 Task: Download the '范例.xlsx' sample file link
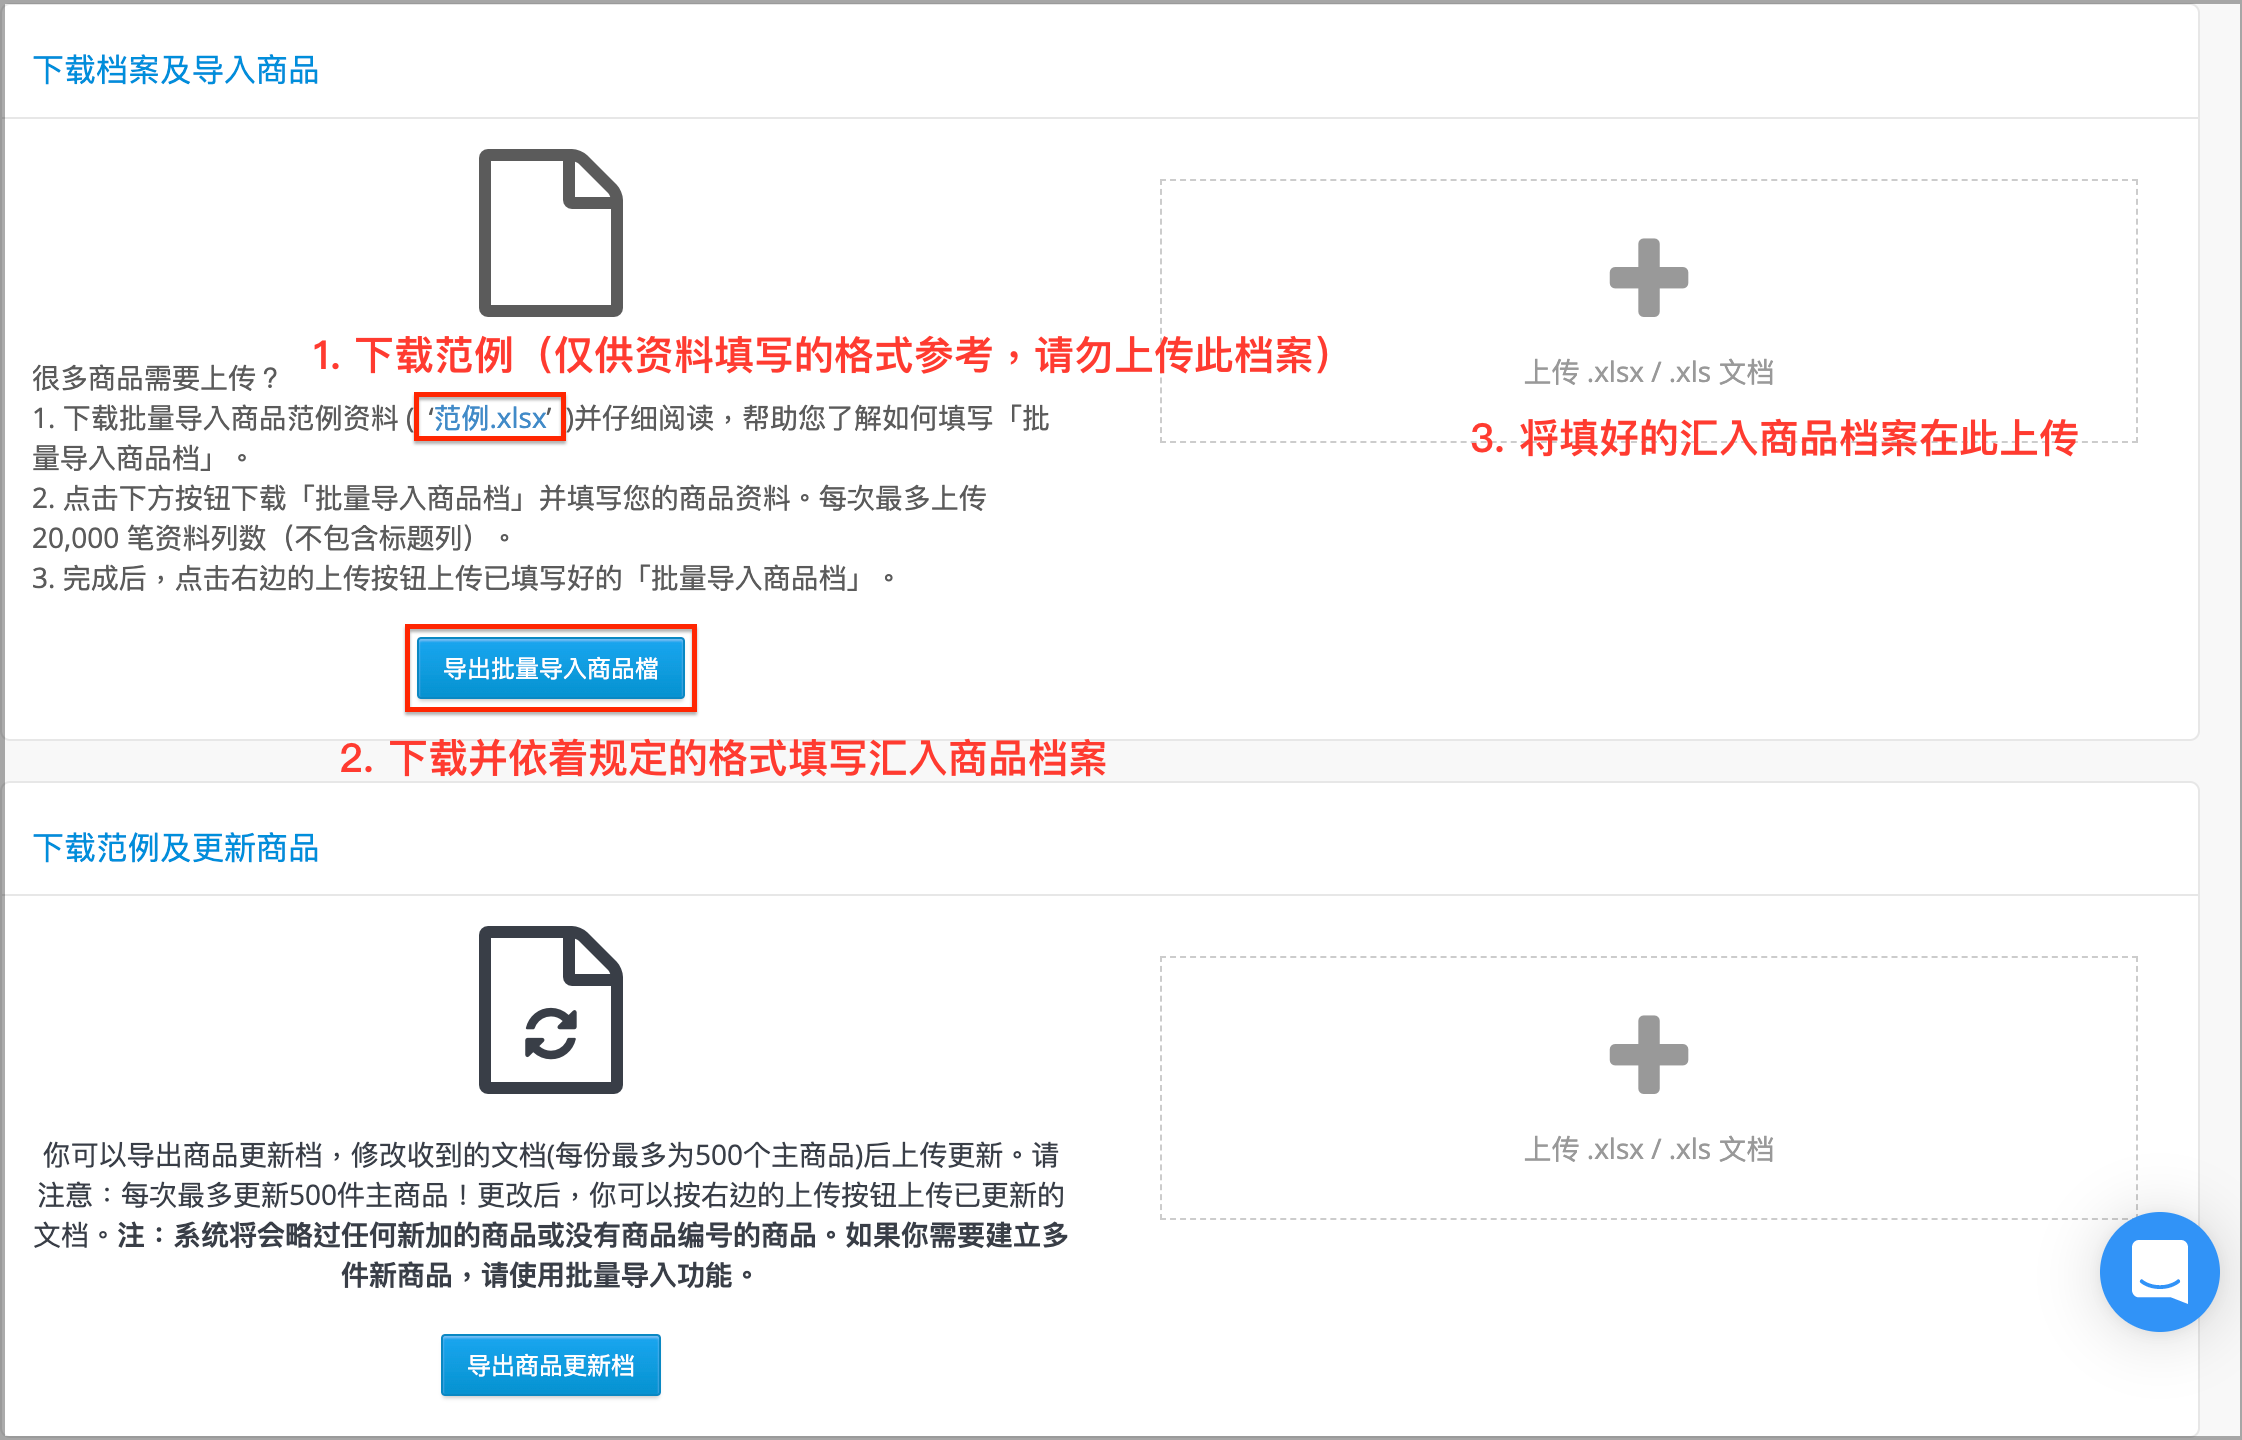490,417
